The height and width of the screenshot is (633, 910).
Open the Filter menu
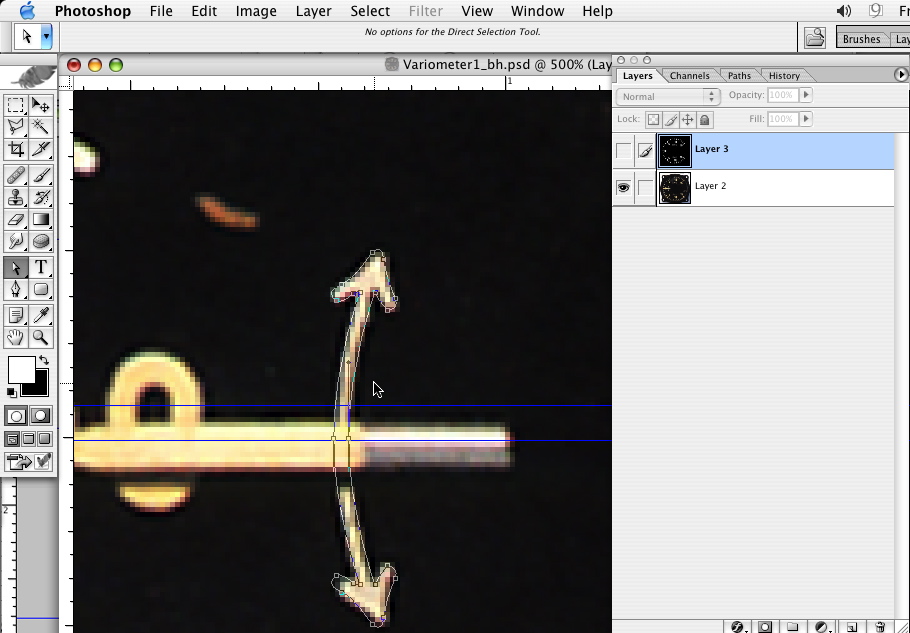pyautogui.click(x=426, y=11)
